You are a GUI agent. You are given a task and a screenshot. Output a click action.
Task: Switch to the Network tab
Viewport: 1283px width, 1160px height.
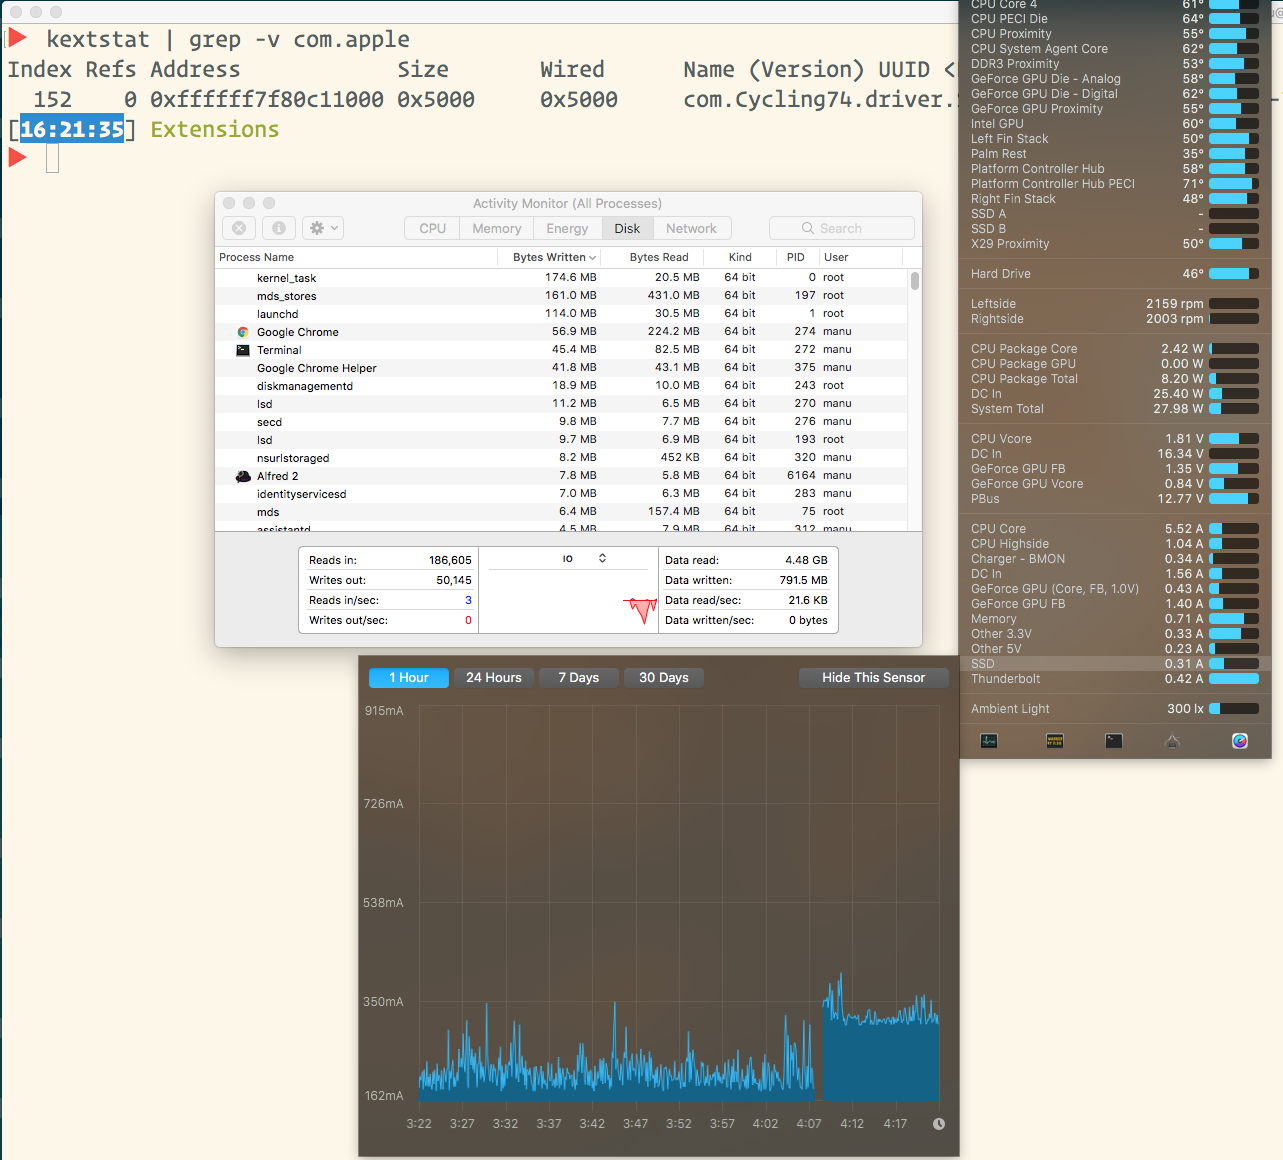pos(691,228)
